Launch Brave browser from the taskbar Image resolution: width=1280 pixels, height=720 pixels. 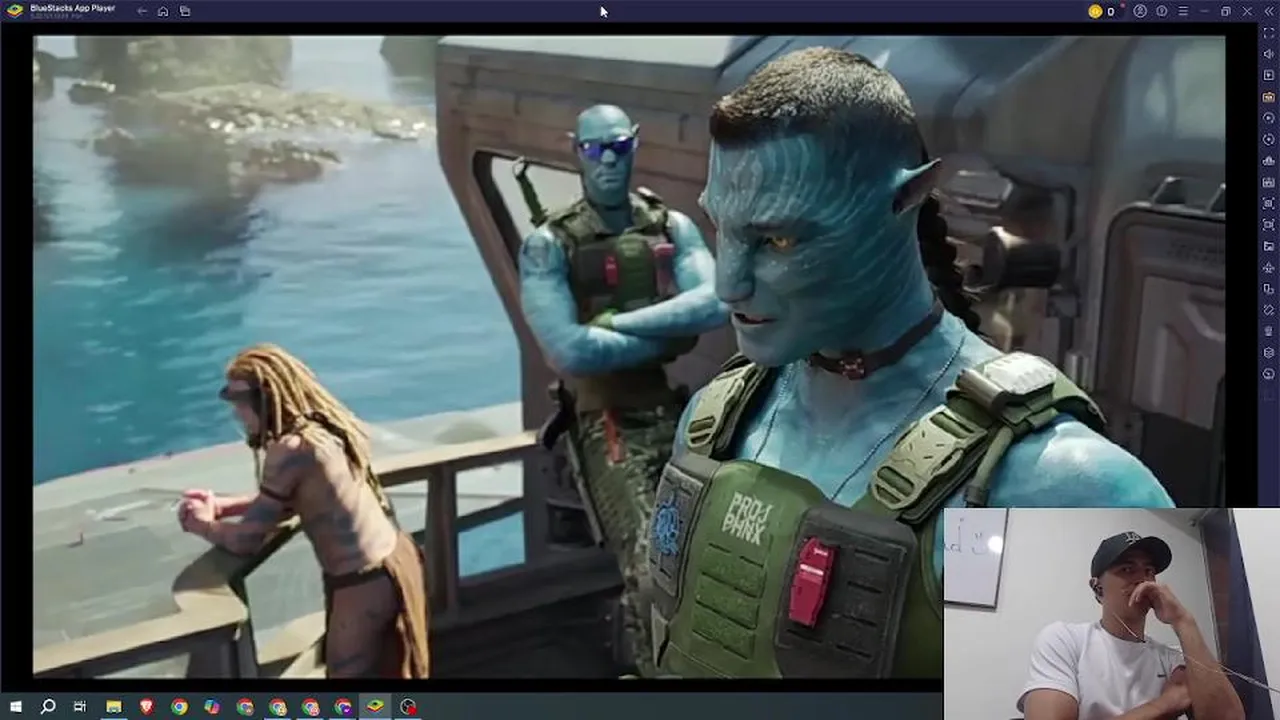pyautogui.click(x=147, y=707)
